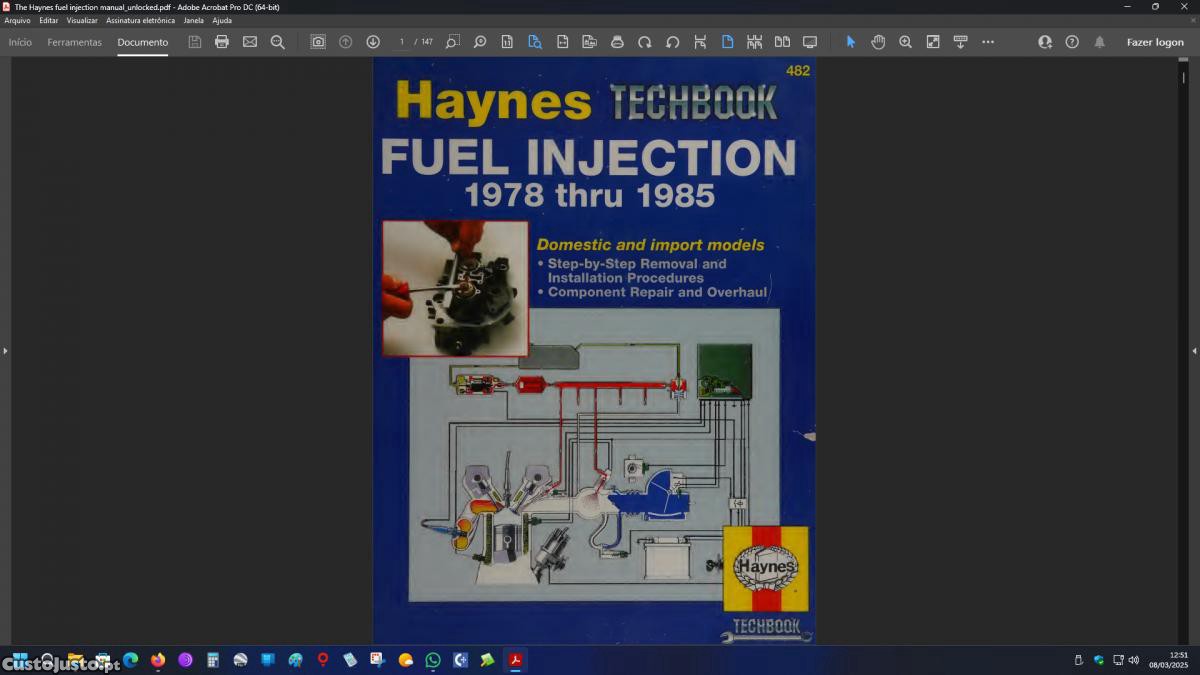Click the Fazer logon button

point(1155,42)
